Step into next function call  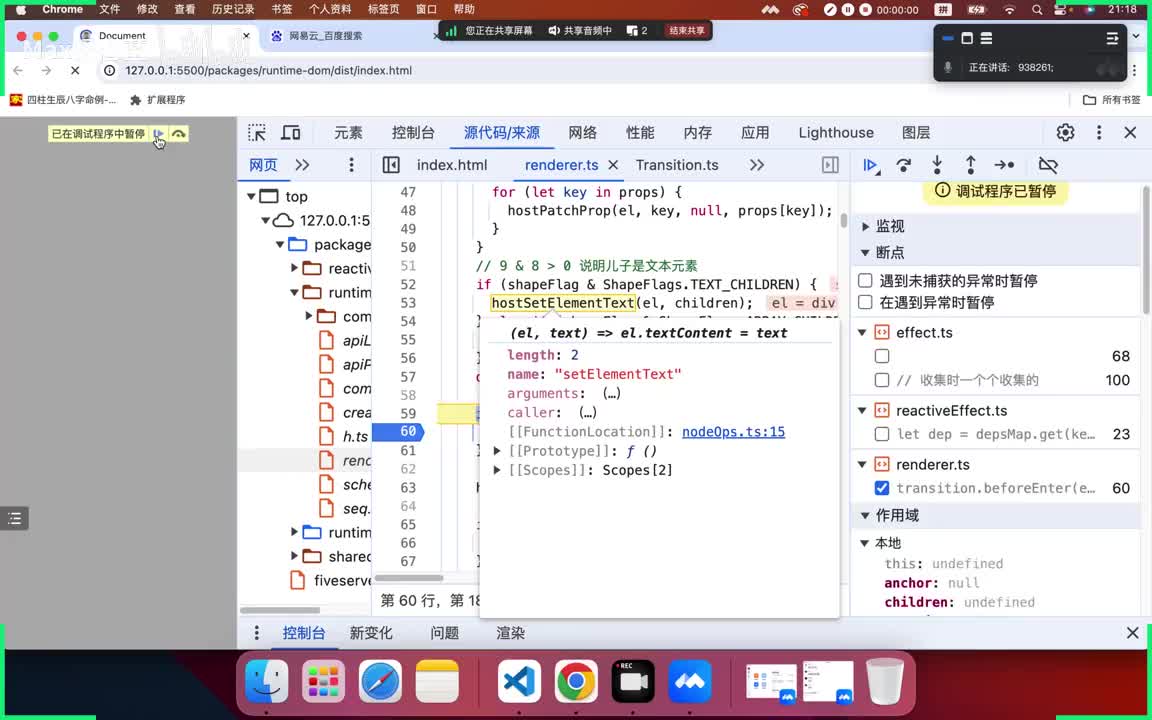pyautogui.click(x=937, y=165)
